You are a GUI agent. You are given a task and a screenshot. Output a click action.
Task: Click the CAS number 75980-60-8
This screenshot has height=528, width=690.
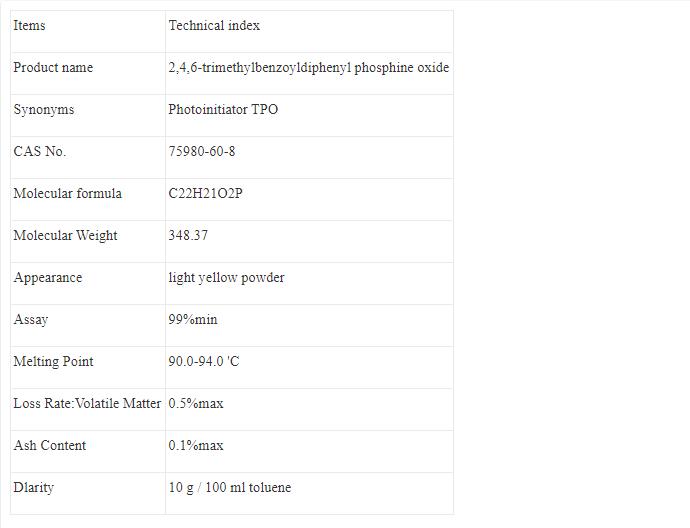point(202,152)
